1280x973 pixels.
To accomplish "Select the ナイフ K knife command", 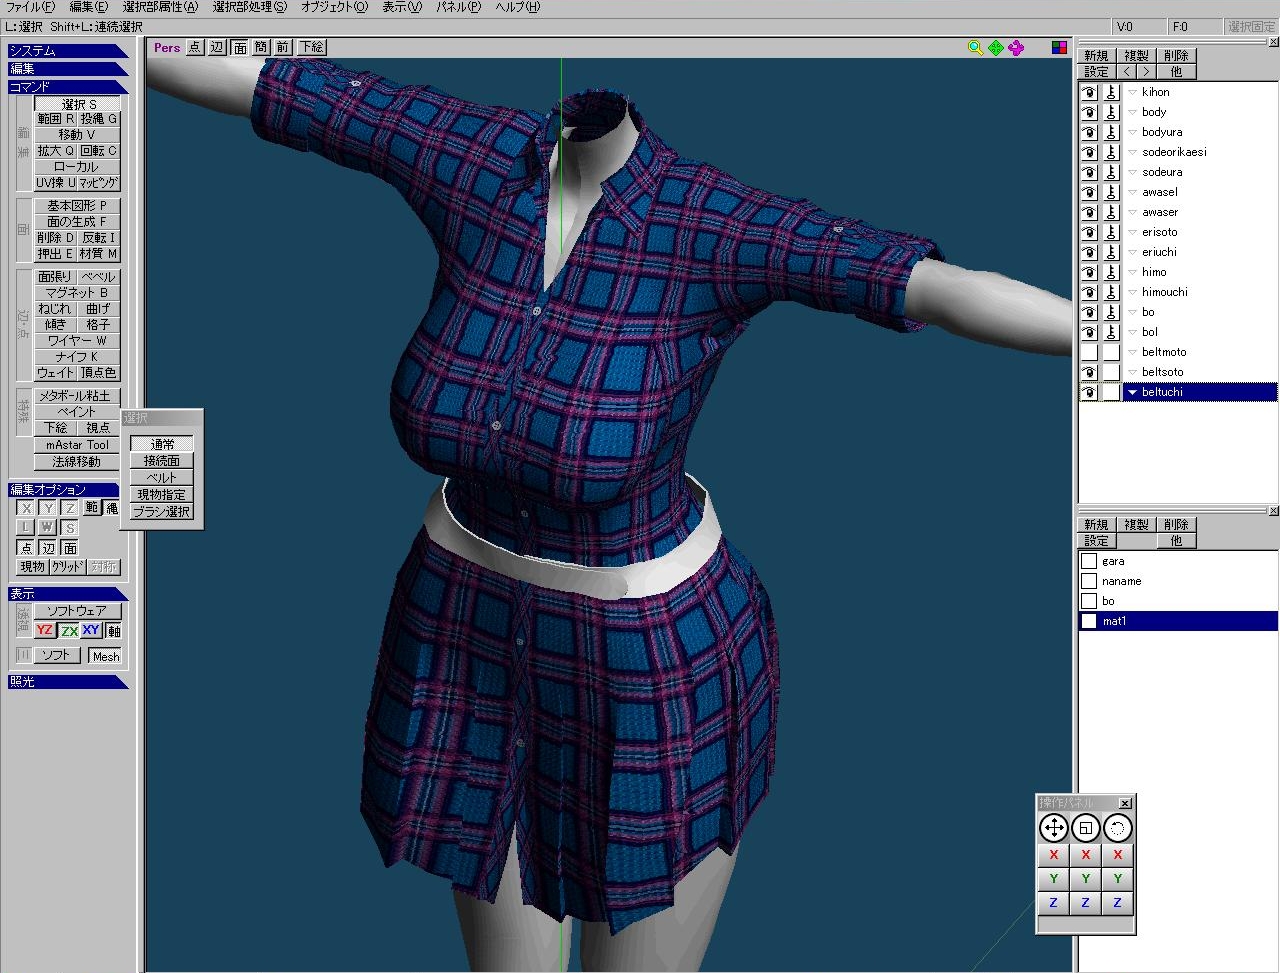I will (77, 357).
